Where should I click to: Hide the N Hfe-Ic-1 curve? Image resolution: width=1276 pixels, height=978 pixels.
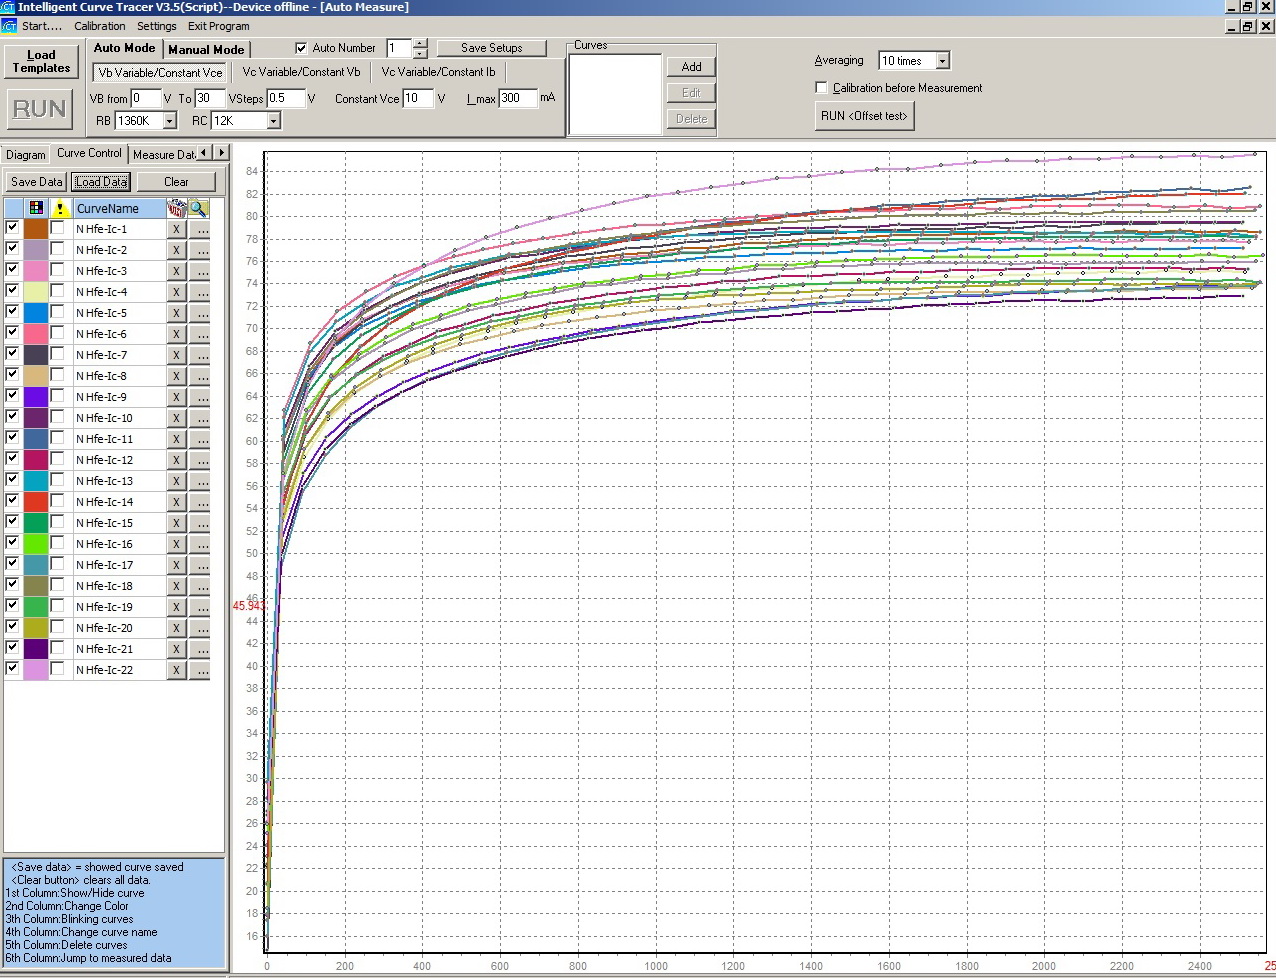[12, 228]
